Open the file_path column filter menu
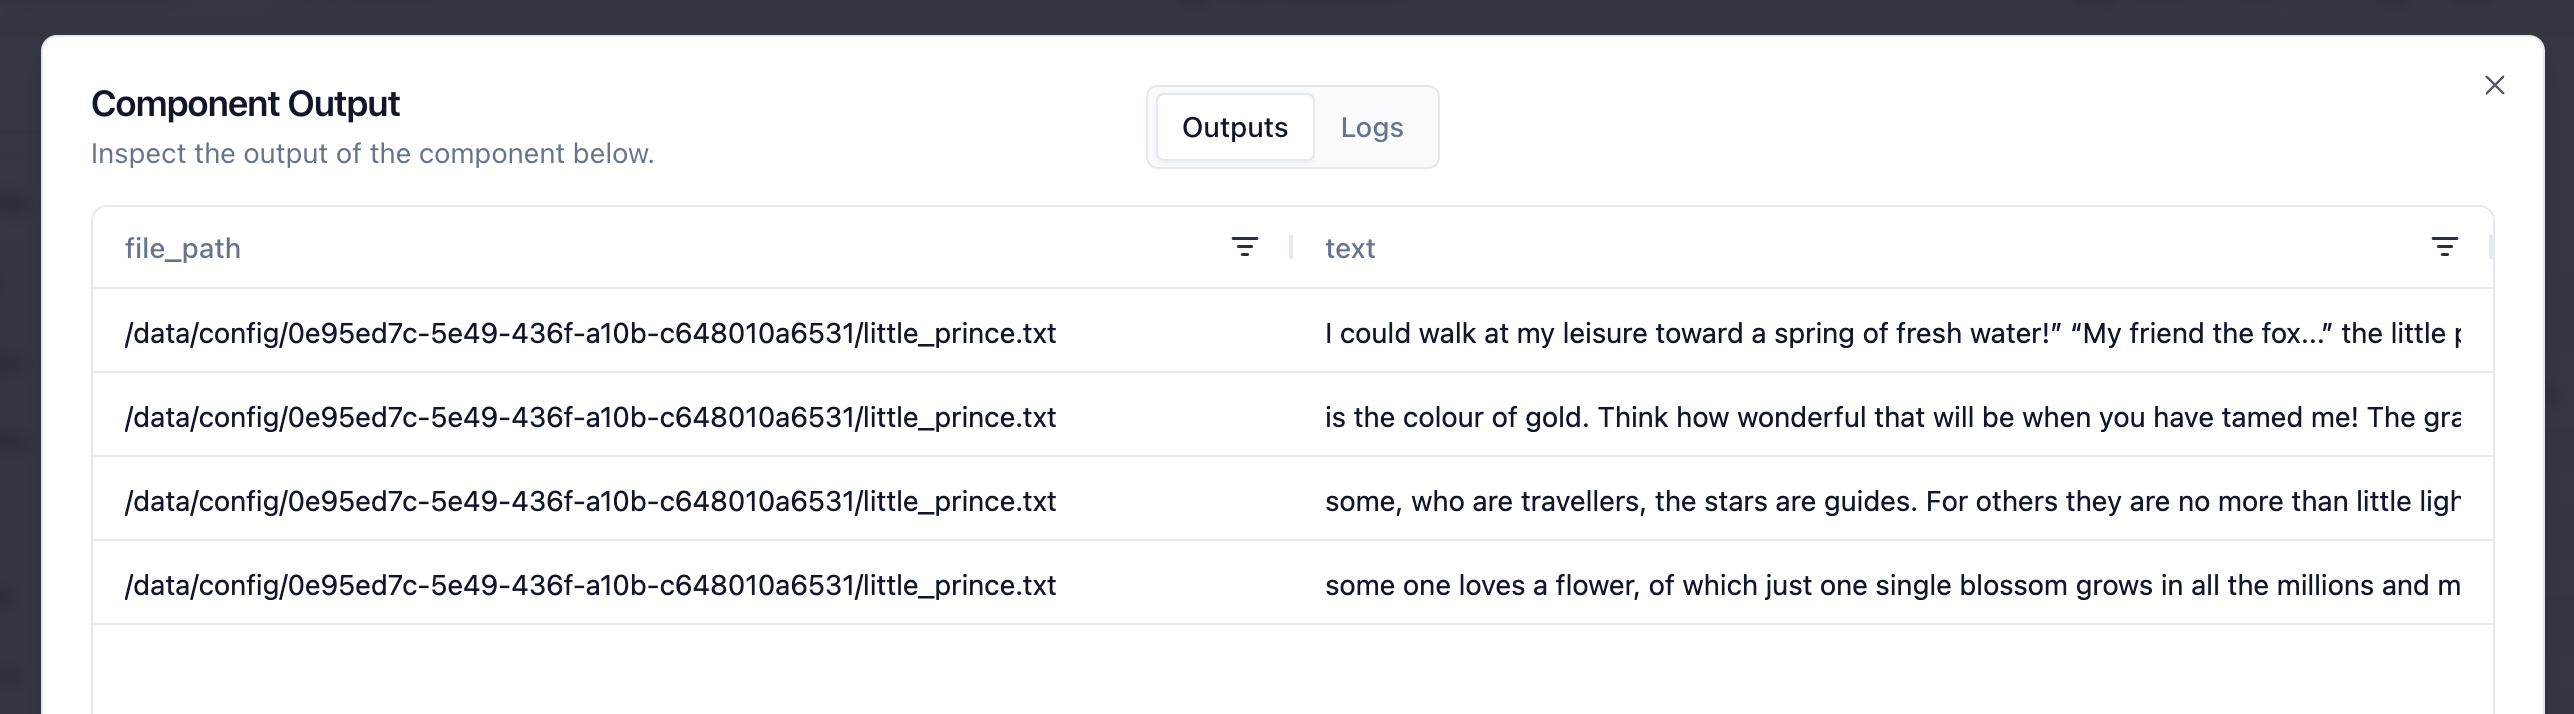2574x714 pixels. pos(1244,247)
